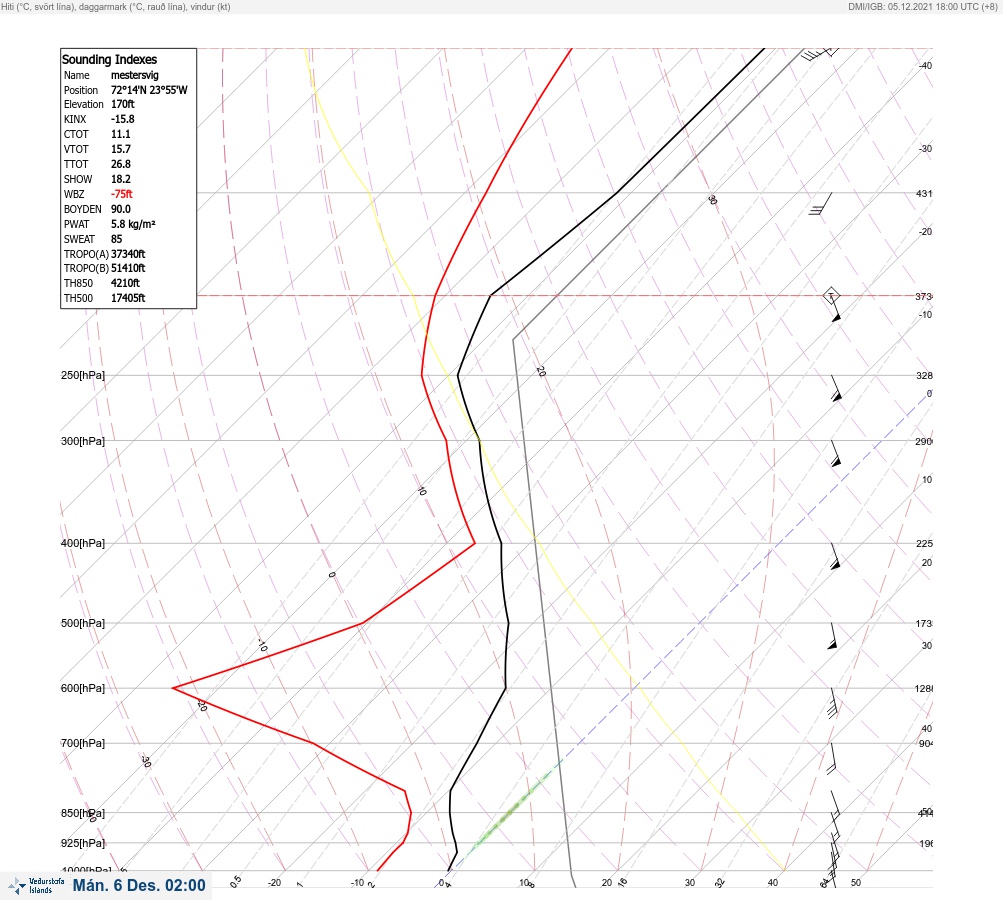Click the 925[hPa] pressure level label
Viewport: 1003px width, 900px height.
[83, 844]
